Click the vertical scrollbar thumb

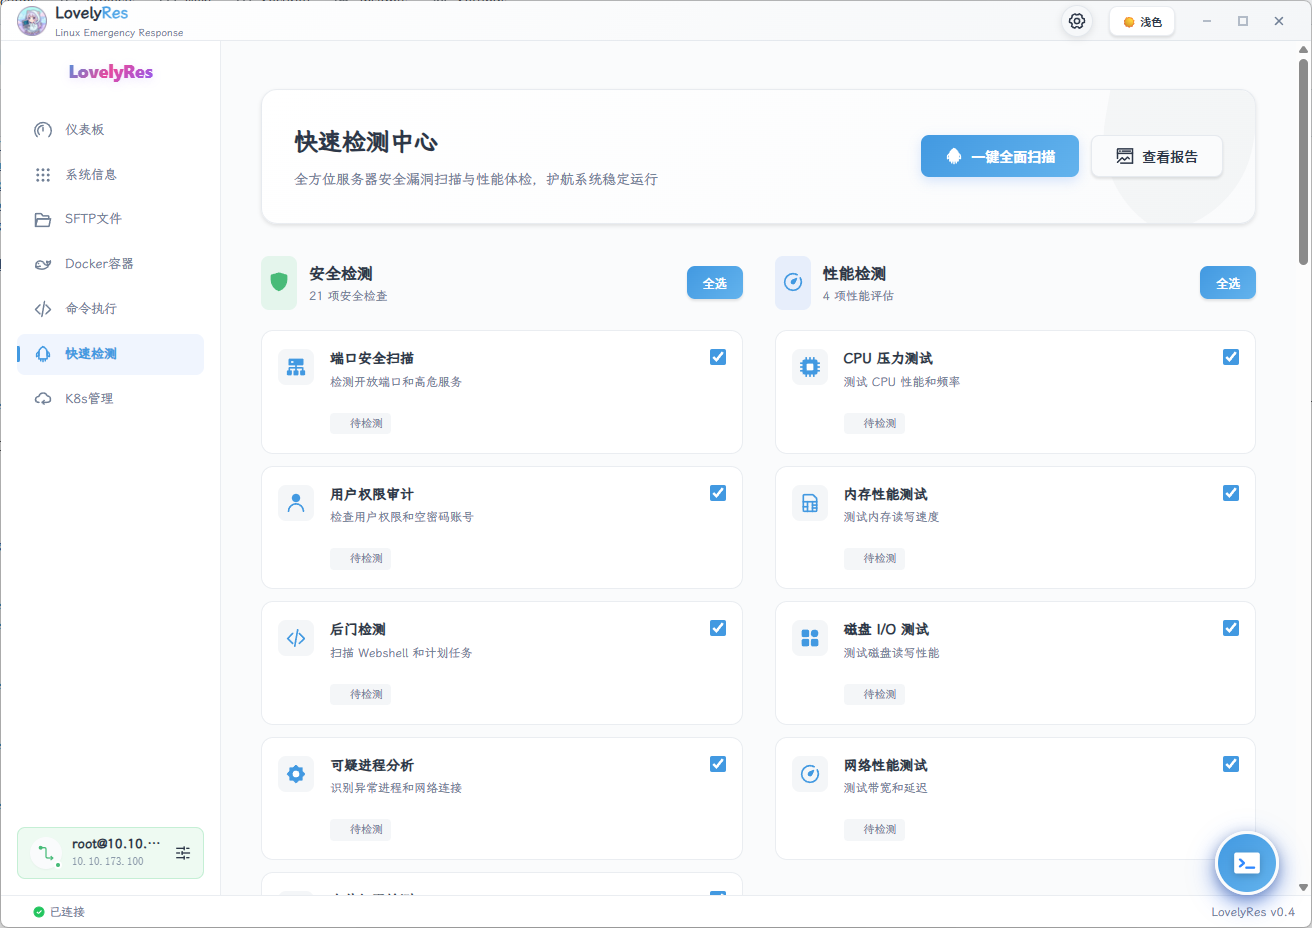[x=1303, y=162]
